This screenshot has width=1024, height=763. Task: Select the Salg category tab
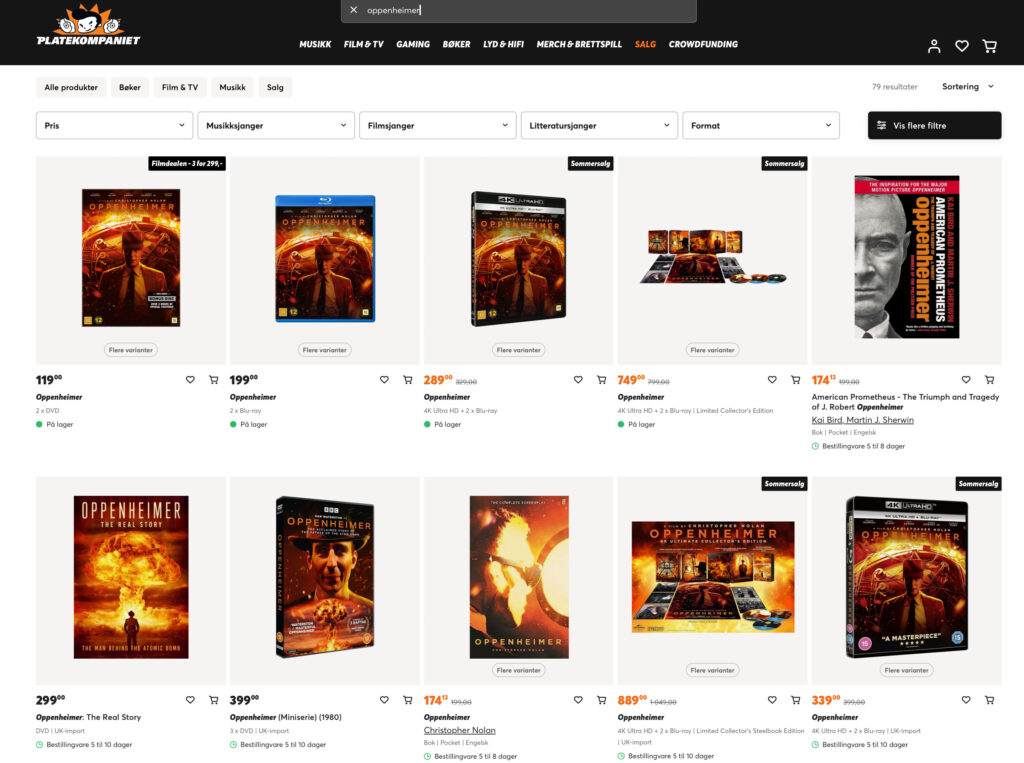click(x=275, y=87)
